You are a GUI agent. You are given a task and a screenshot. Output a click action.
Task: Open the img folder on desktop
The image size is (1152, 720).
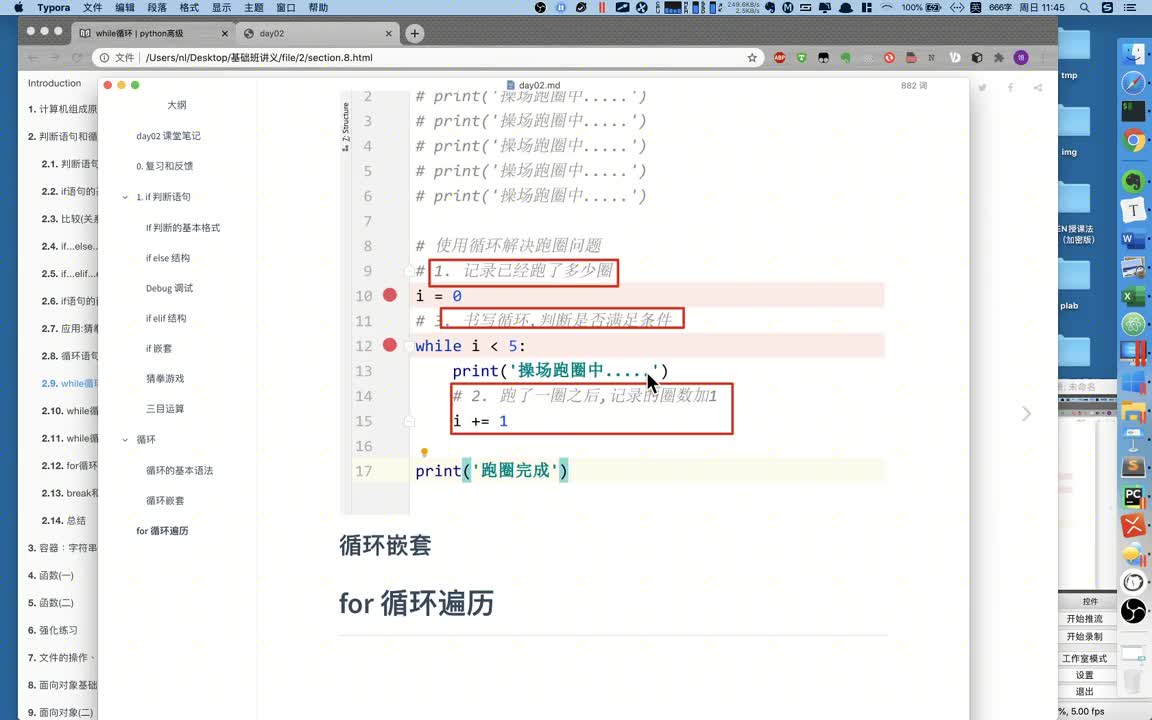pos(1072,129)
